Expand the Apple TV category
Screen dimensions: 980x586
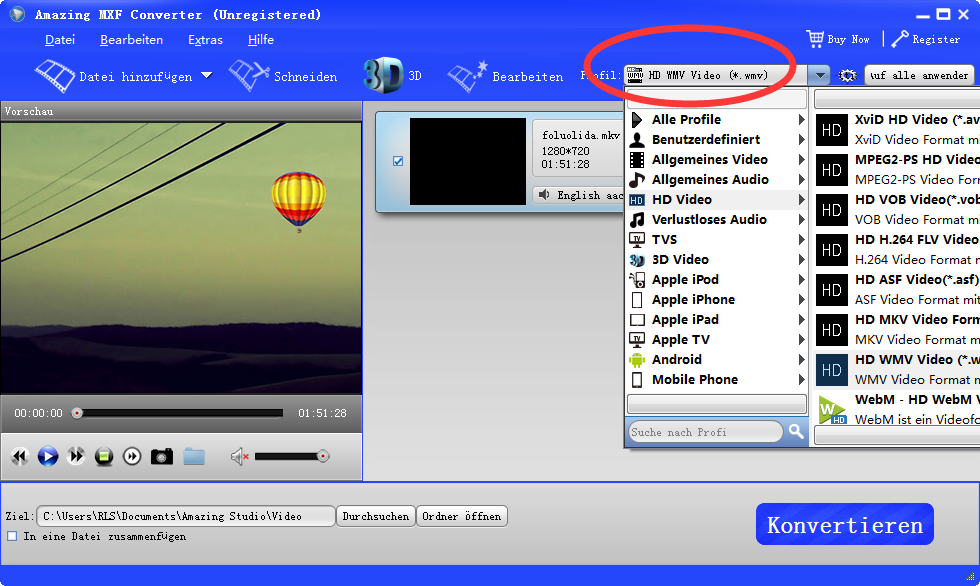coord(717,339)
